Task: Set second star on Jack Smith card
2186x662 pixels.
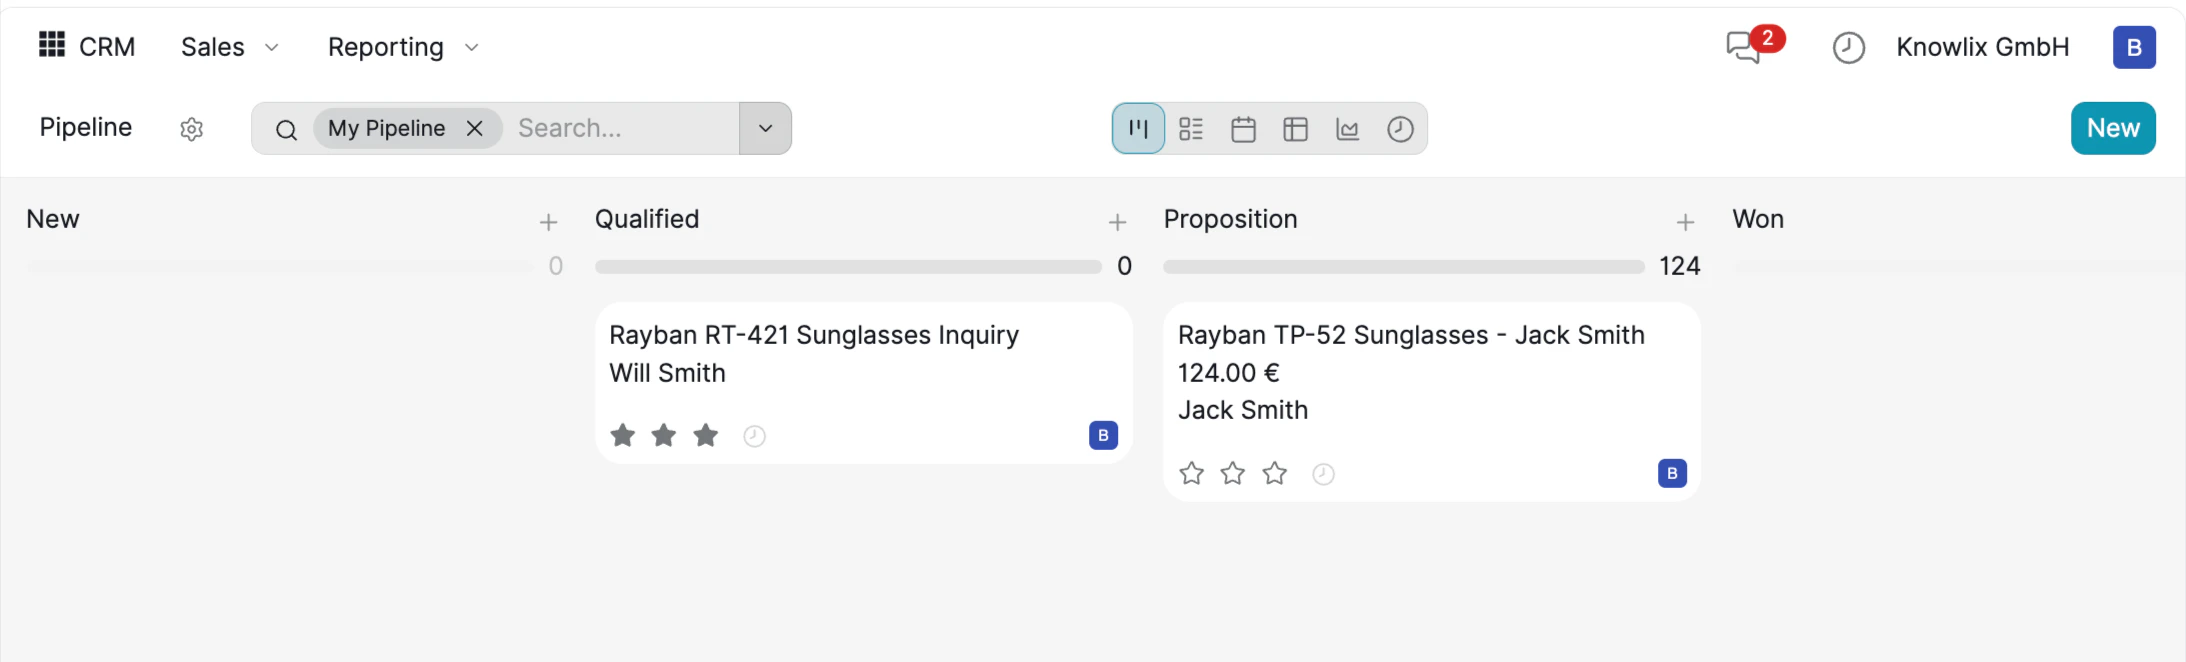Action: pyautogui.click(x=1233, y=473)
